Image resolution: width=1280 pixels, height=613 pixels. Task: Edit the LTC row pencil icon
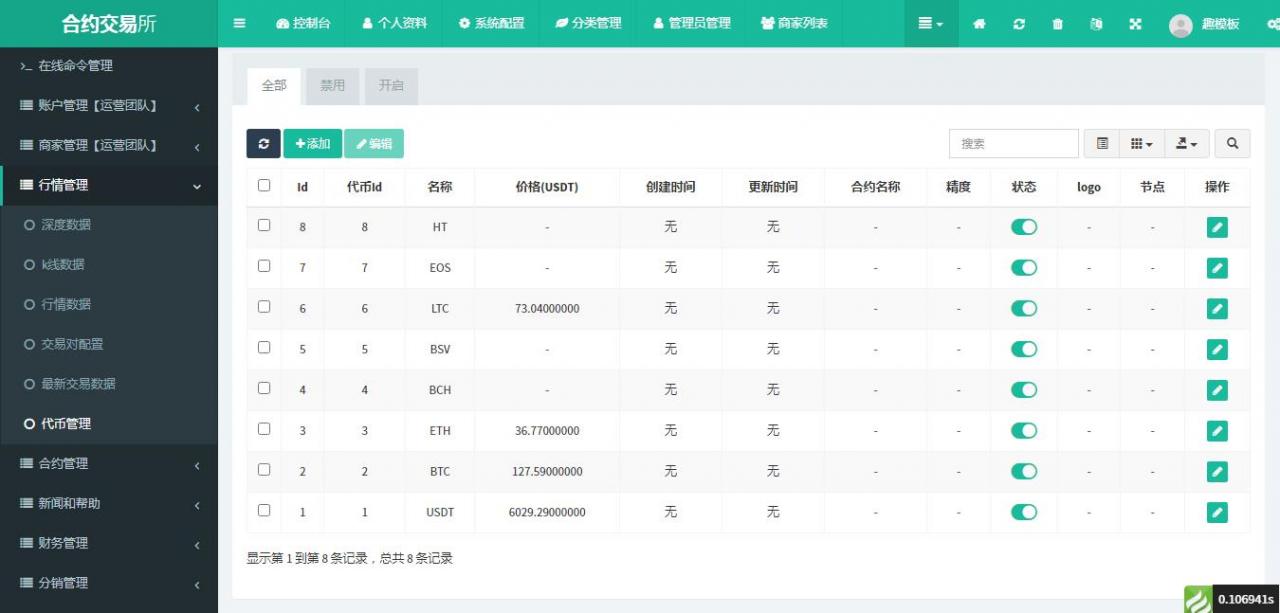[x=1217, y=309]
